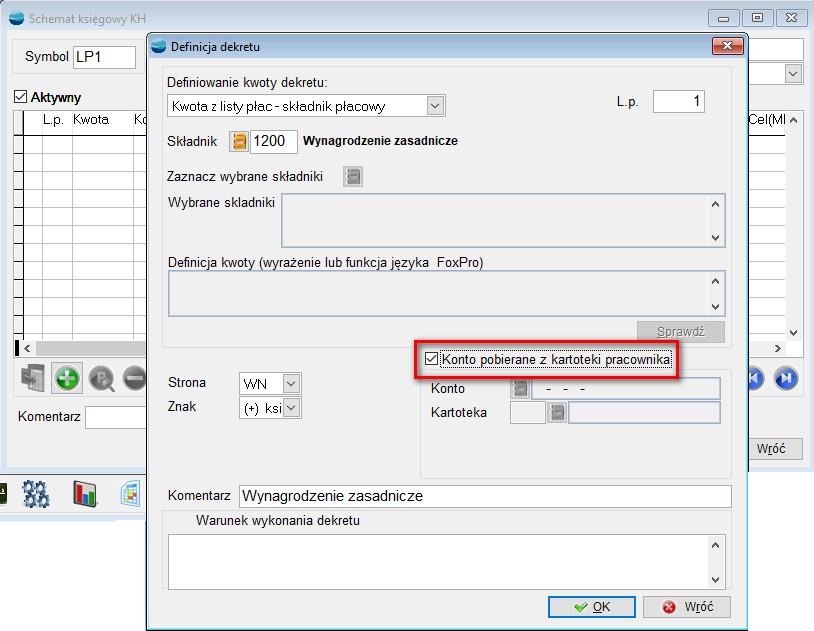Click the Warunek wykonania dekretu text area
814x631 pixels.
tap(446, 562)
